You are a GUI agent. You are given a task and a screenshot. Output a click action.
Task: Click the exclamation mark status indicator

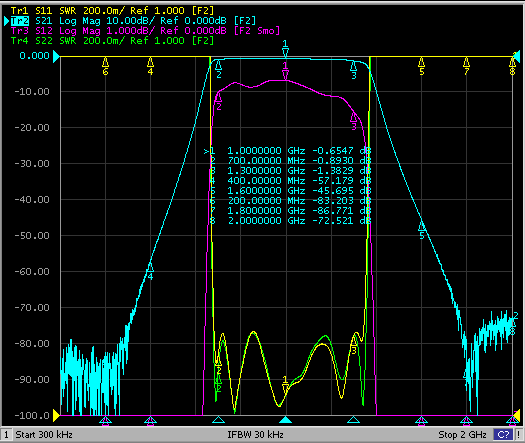point(518,435)
